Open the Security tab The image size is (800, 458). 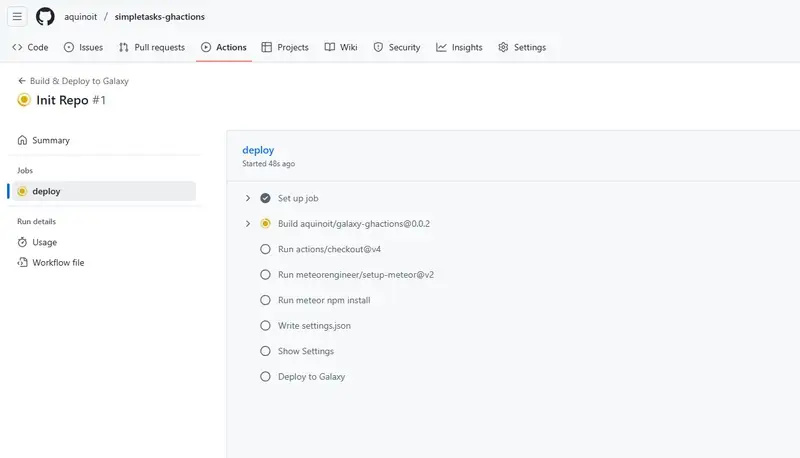pyautogui.click(x=396, y=47)
